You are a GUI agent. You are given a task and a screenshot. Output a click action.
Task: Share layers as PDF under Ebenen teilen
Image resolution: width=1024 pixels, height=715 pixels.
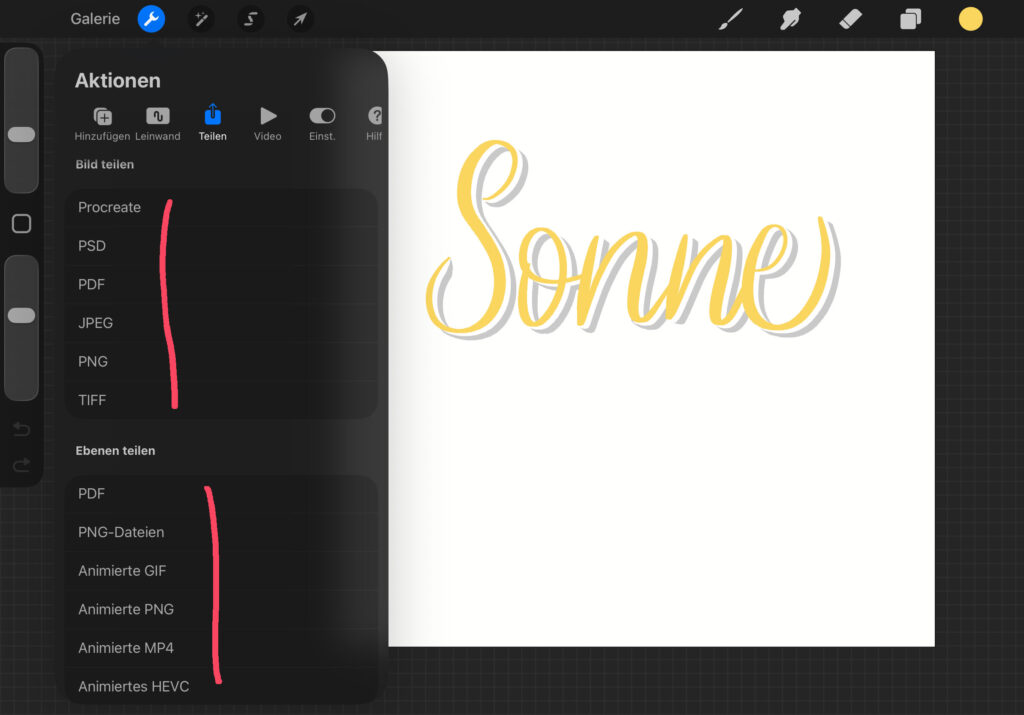(x=222, y=494)
